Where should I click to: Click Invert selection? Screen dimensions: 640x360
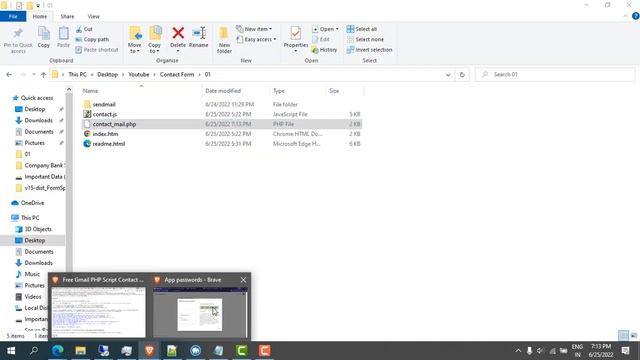point(369,49)
